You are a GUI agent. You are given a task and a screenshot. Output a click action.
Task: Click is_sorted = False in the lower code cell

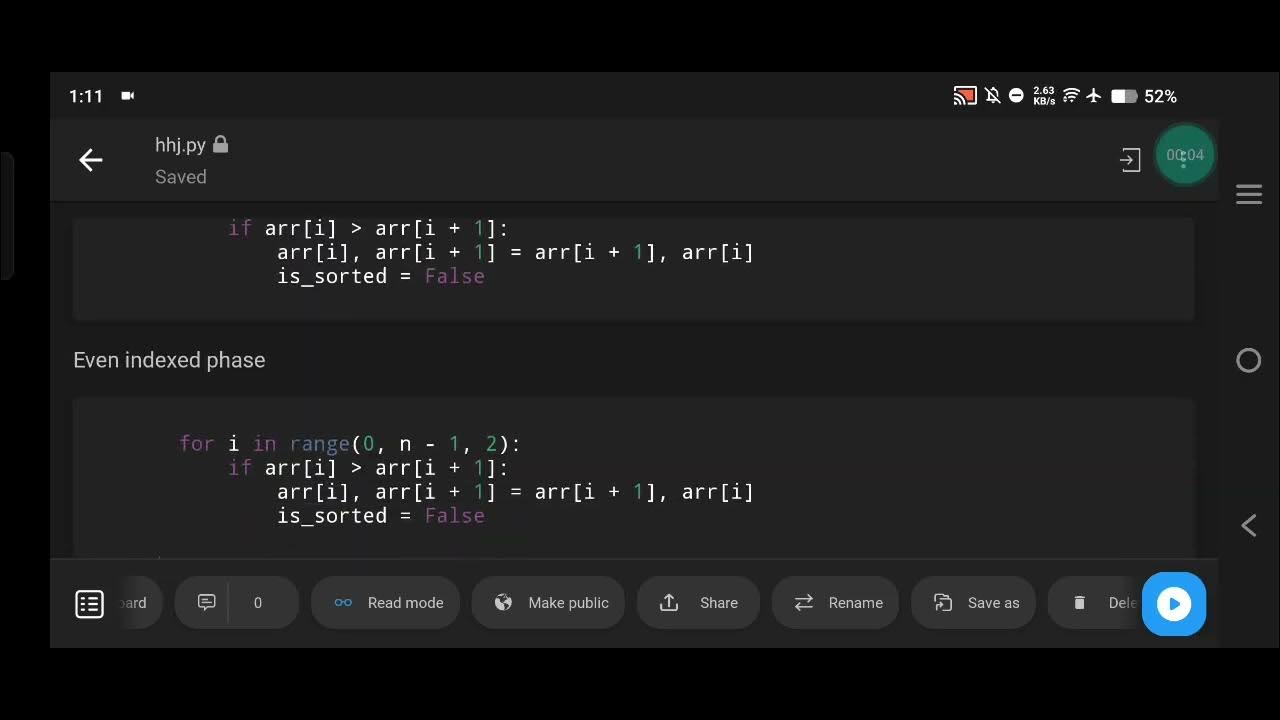point(381,516)
